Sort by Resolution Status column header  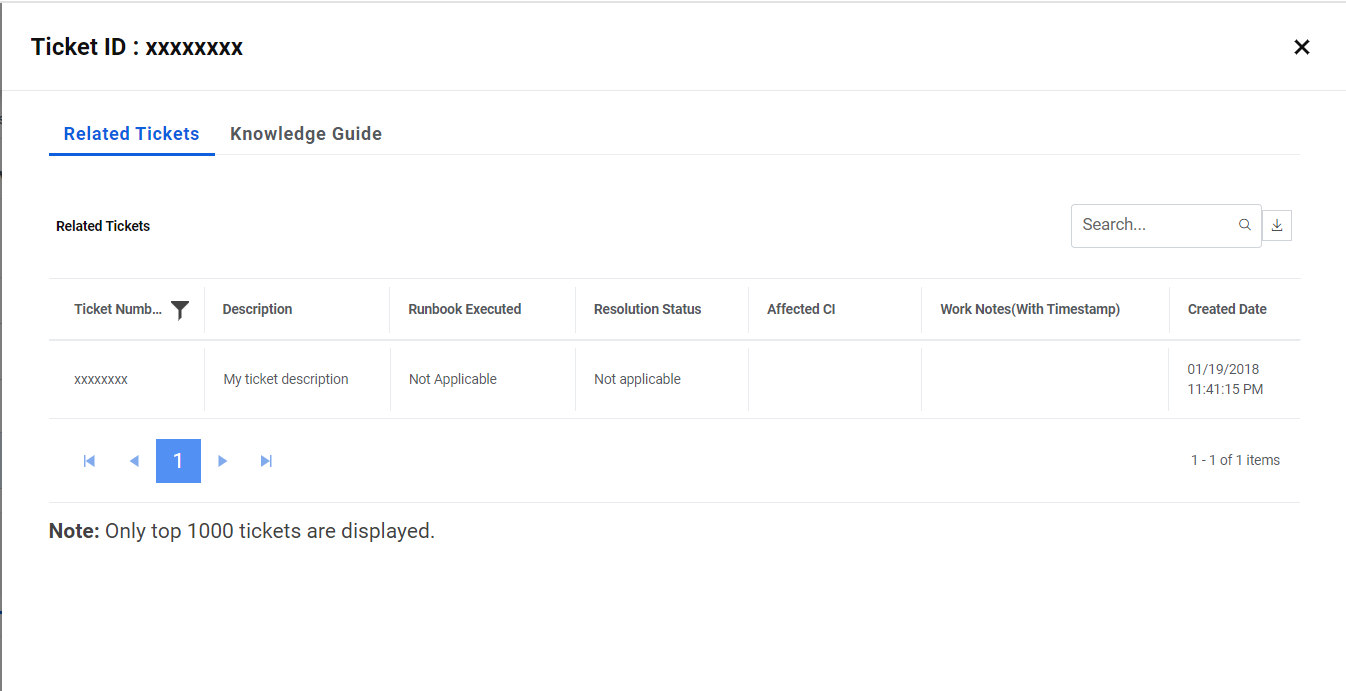[647, 309]
